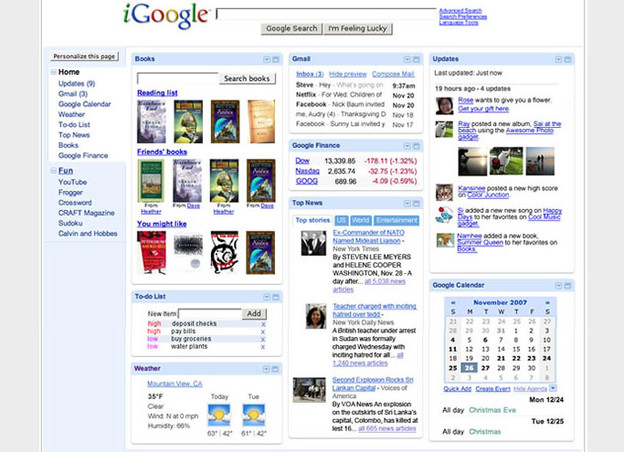Viewport: 624px width, 452px height.
Task: Select Updates (9) in the sidebar
Action: pos(76,84)
